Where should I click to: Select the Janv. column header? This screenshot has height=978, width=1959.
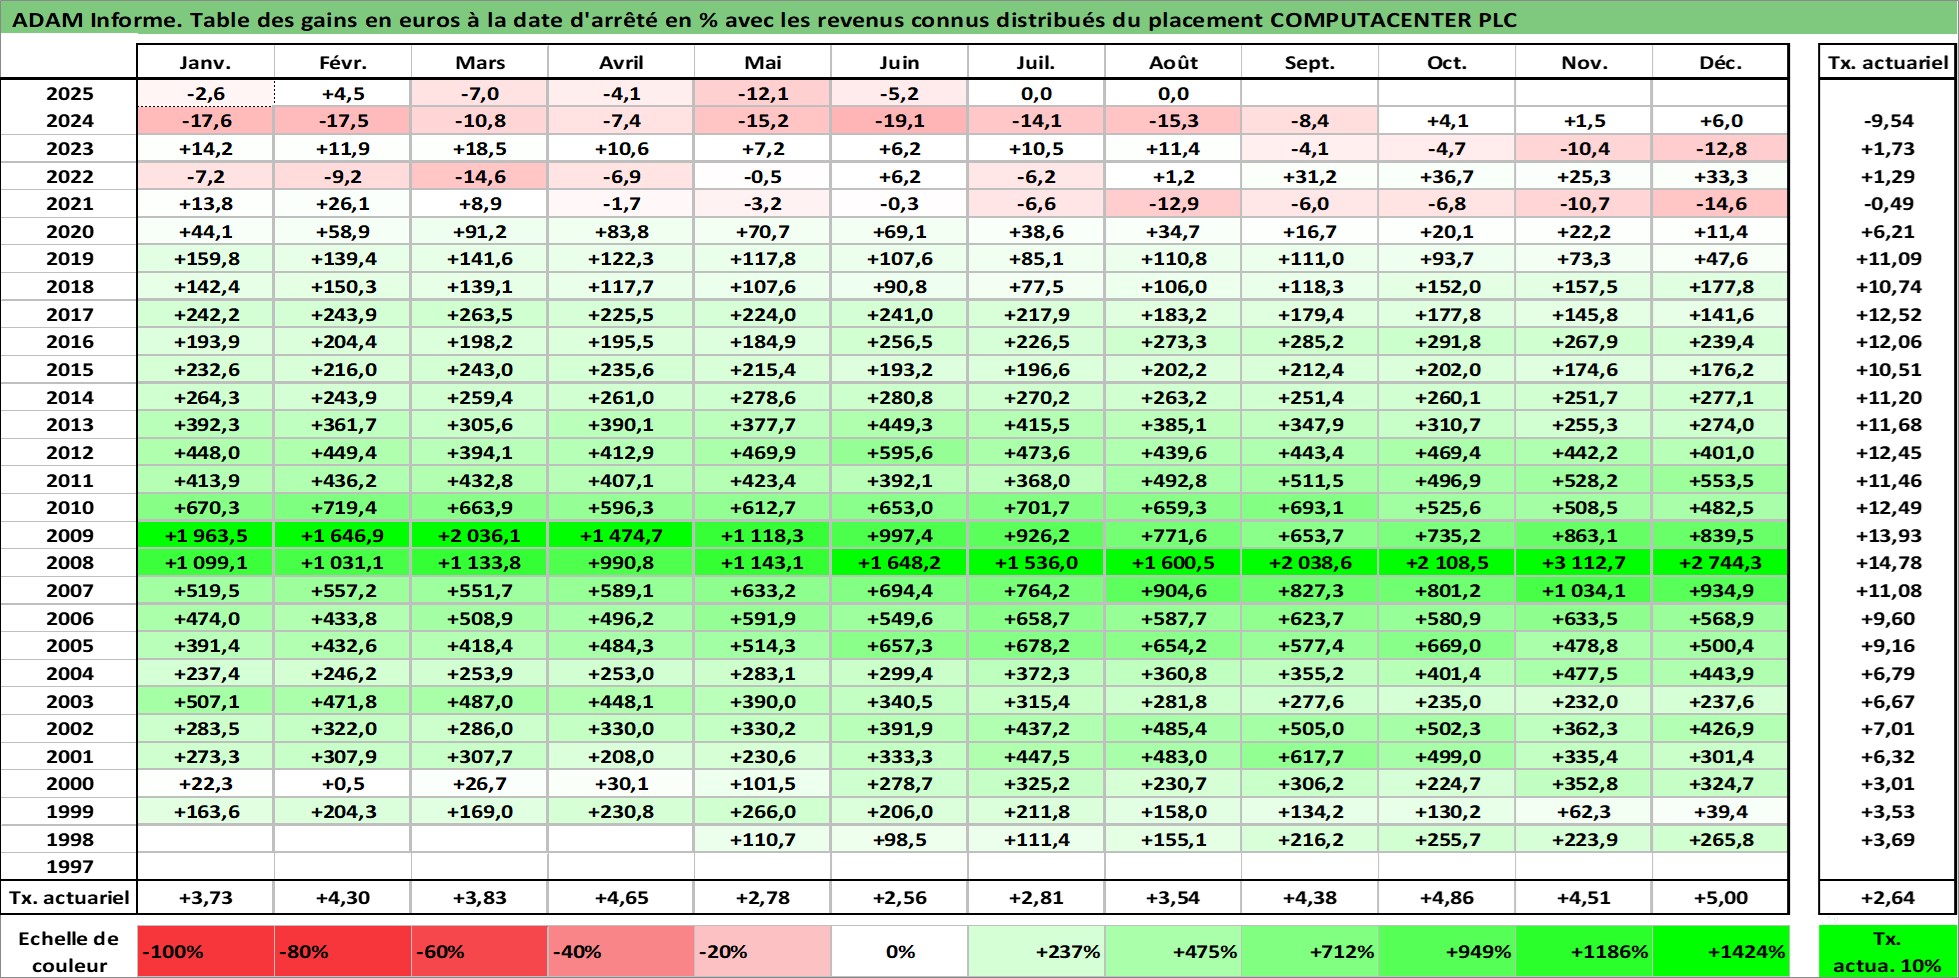point(205,62)
